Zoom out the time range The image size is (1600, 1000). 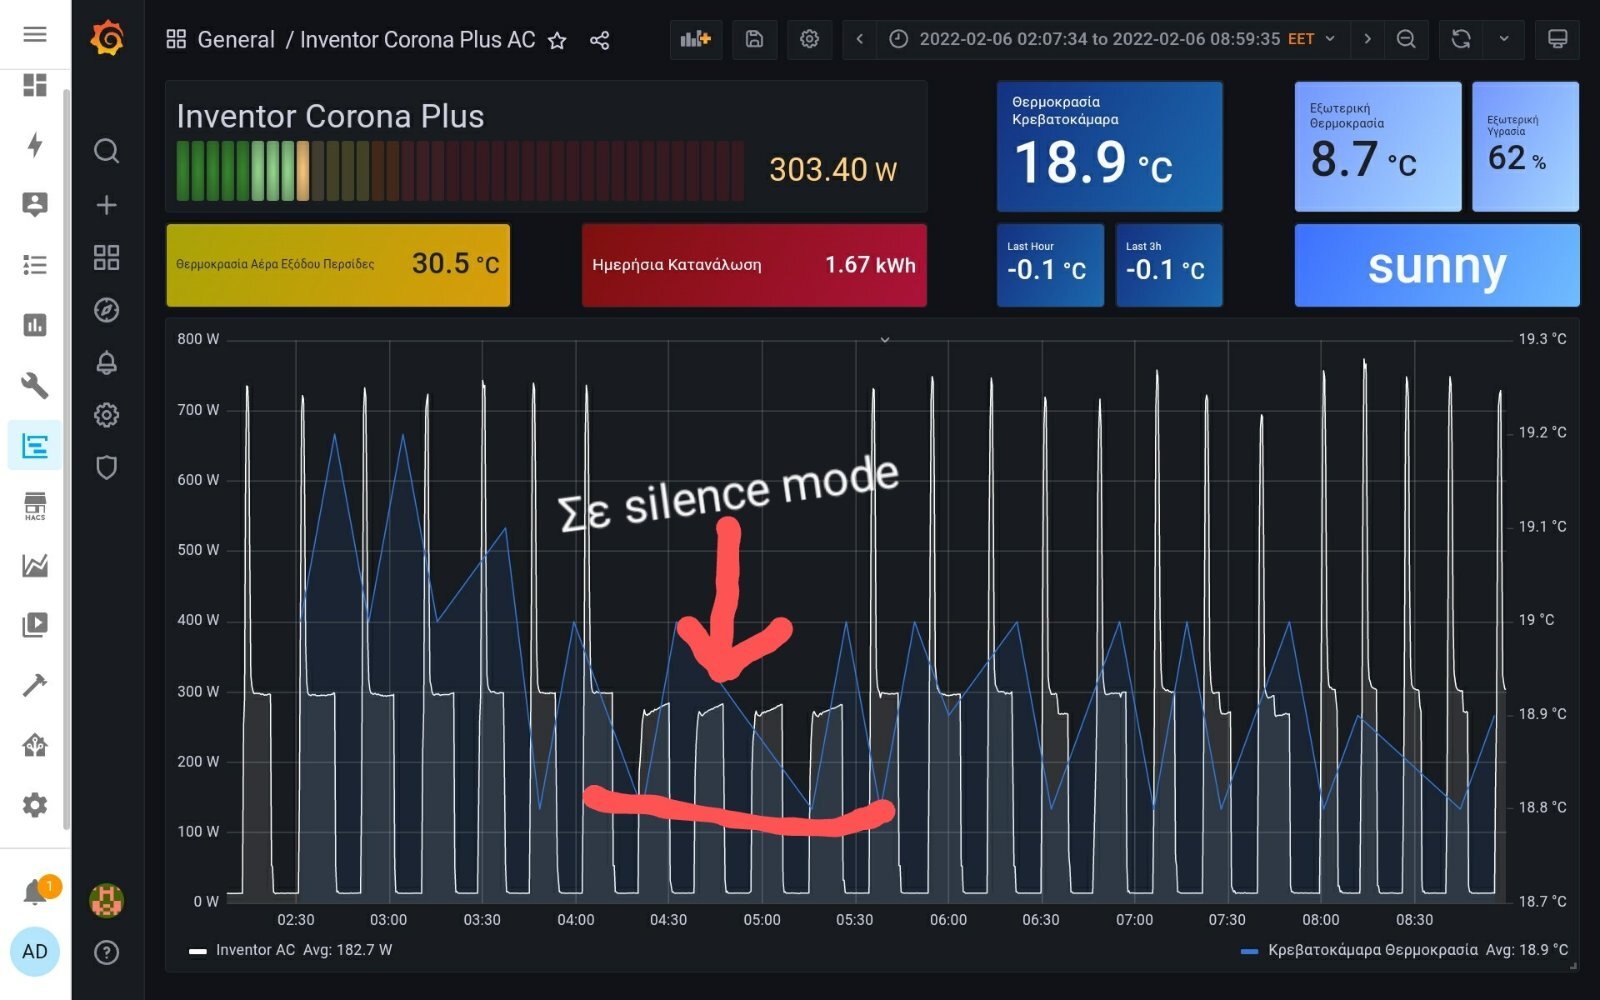tap(1406, 39)
